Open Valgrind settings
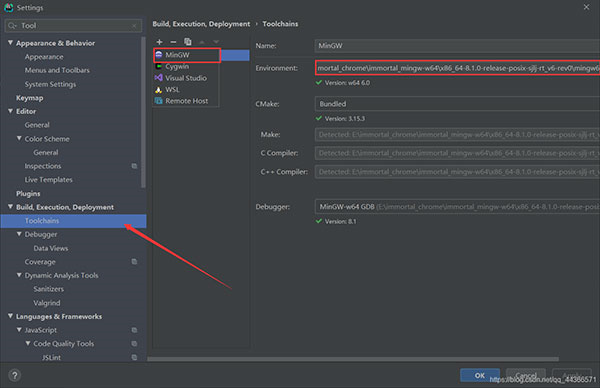Image resolution: width=600 pixels, height=388 pixels. (x=47, y=303)
